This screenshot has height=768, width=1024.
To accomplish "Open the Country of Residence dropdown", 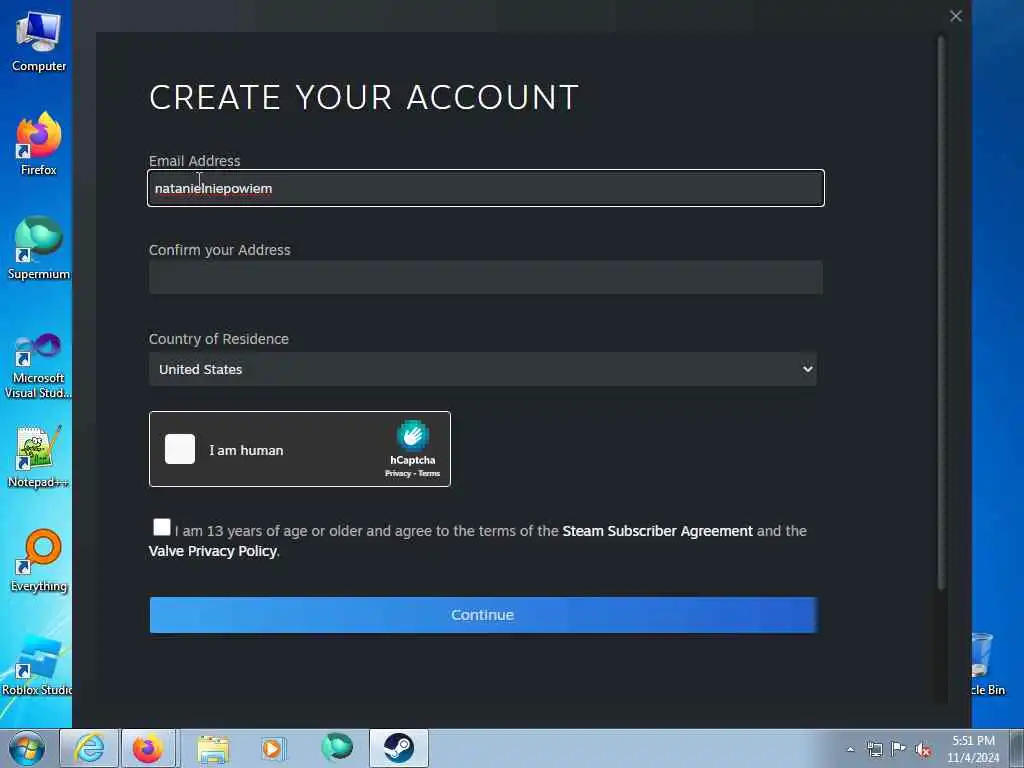I will tap(483, 369).
